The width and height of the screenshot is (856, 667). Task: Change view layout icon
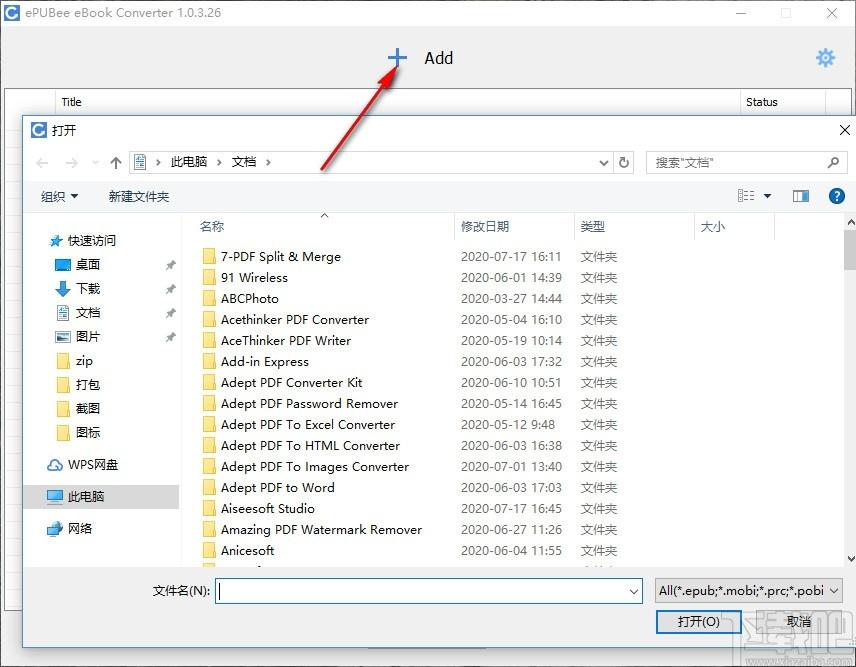746,195
